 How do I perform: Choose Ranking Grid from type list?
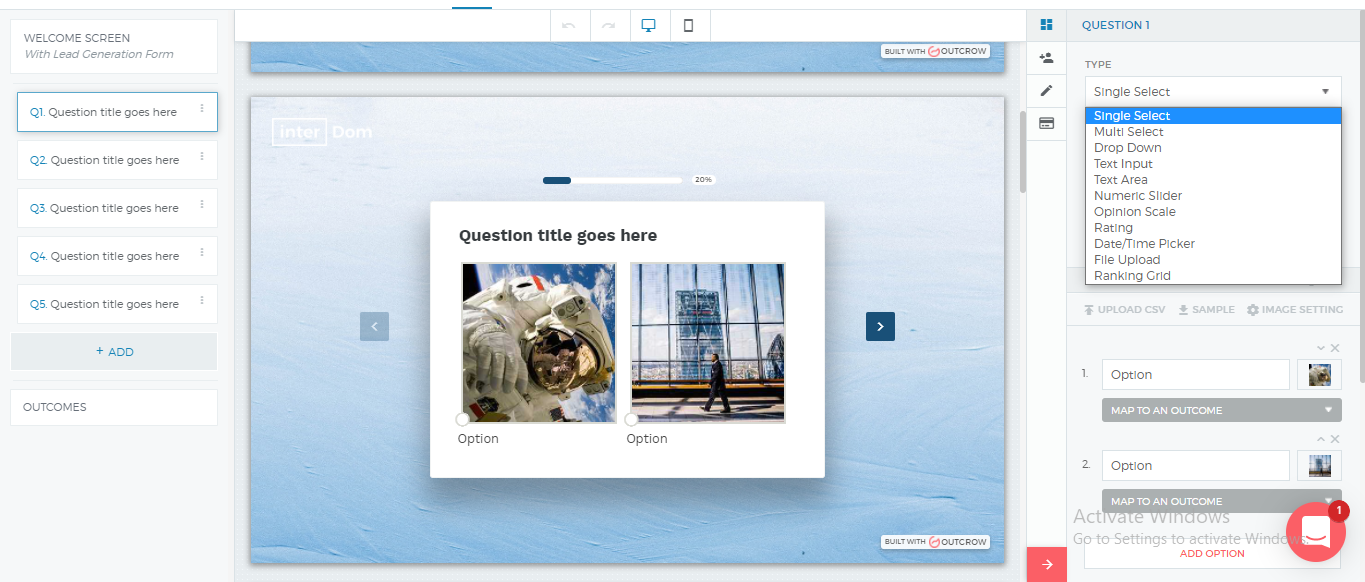coord(1213,276)
